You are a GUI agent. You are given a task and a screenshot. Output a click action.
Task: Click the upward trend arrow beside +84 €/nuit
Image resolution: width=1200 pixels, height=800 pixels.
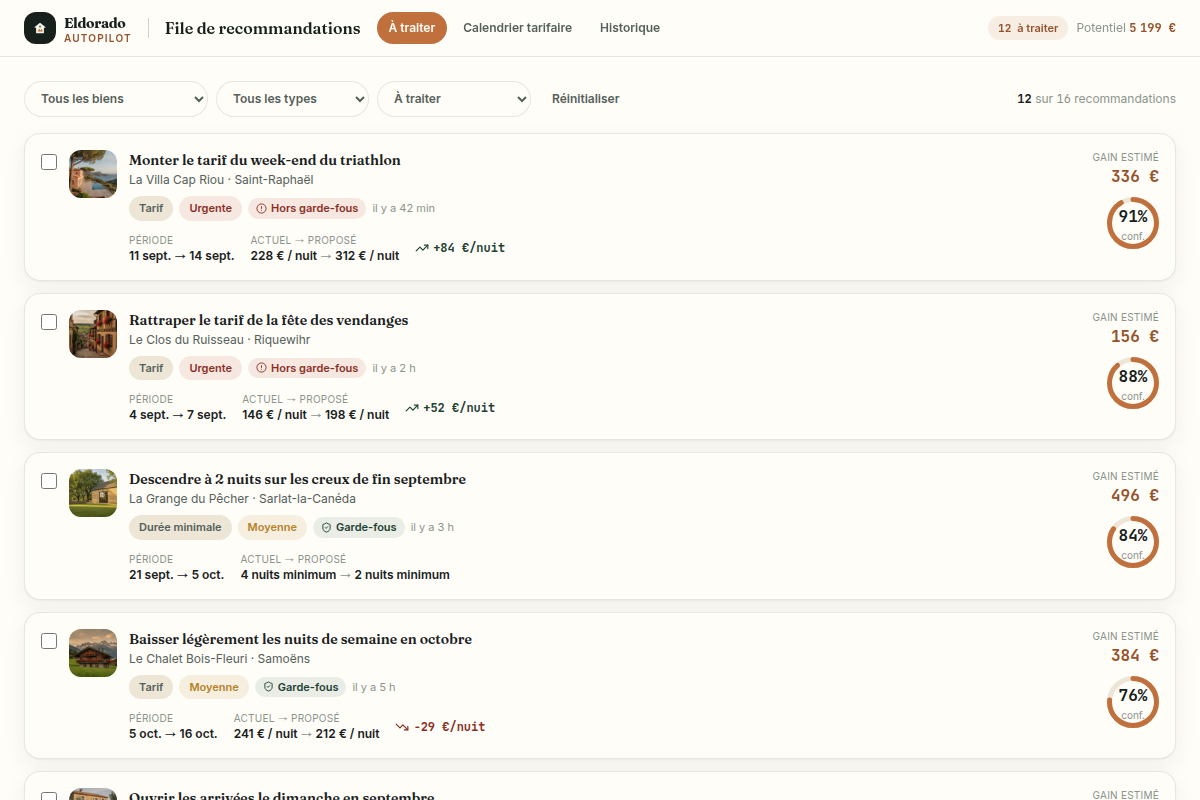point(422,248)
